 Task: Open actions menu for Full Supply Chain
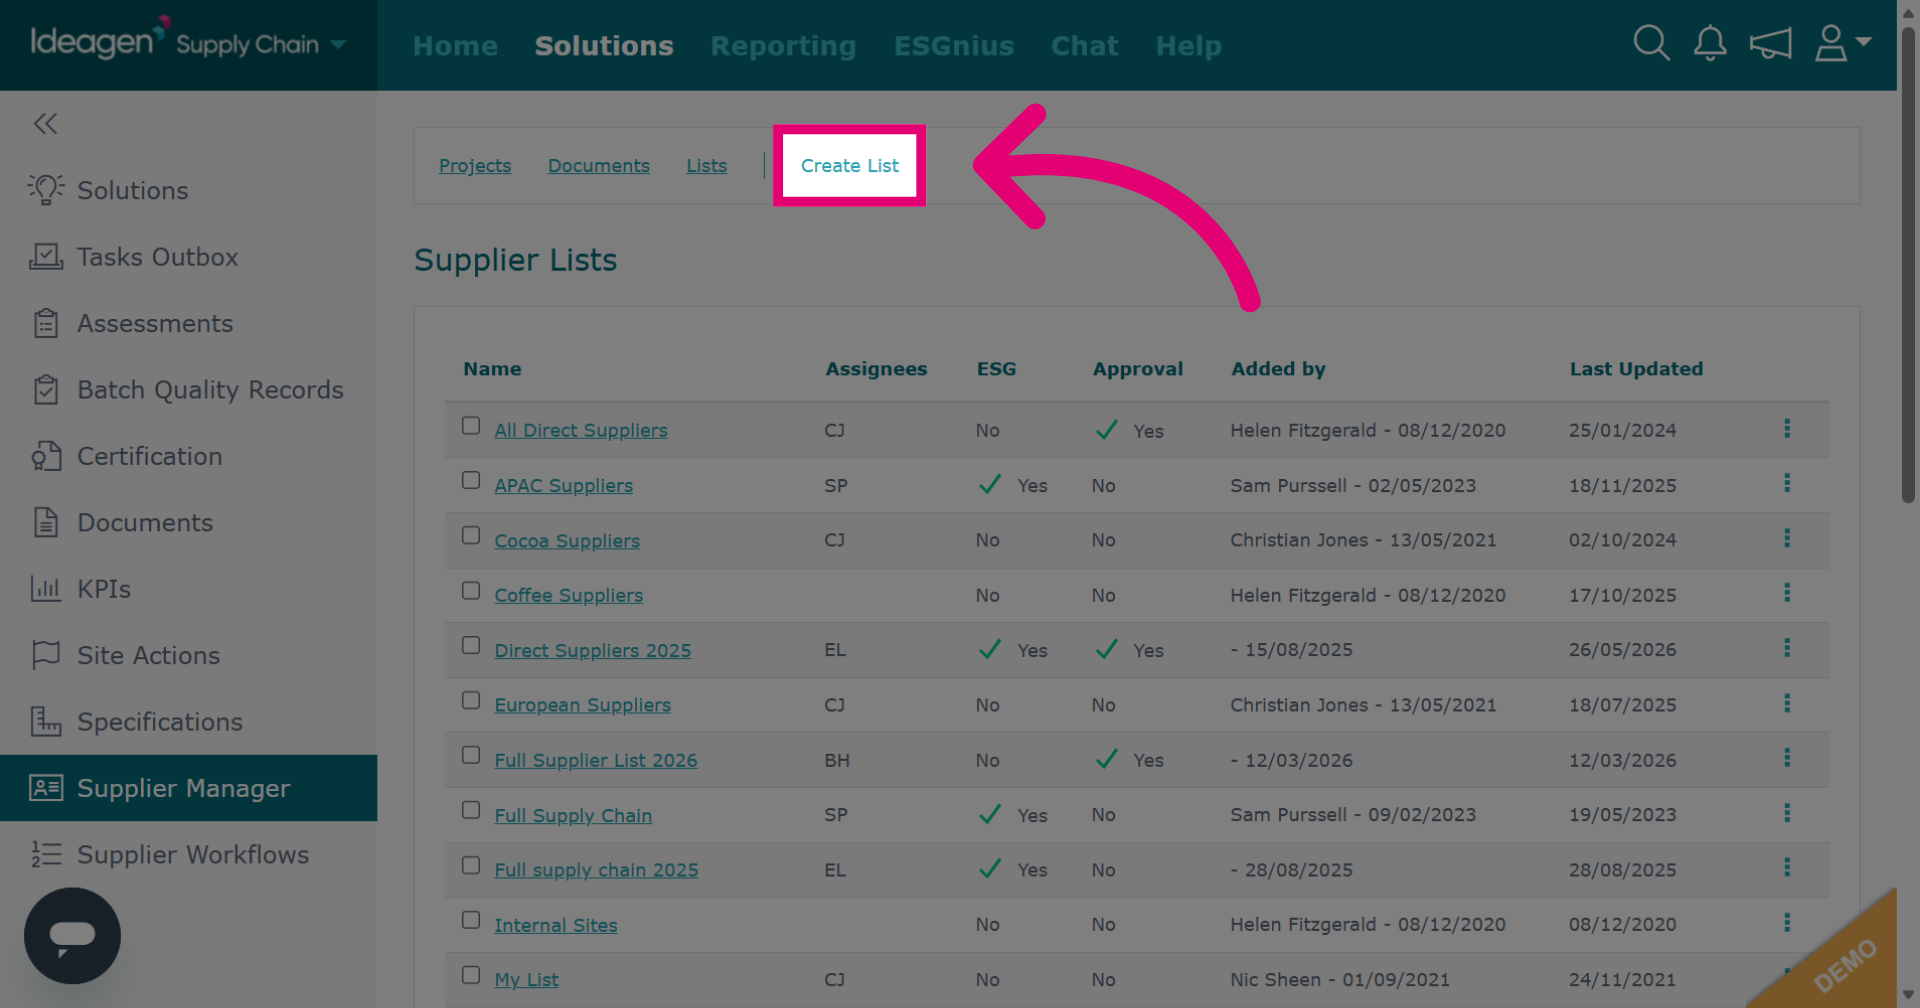pos(1787,814)
